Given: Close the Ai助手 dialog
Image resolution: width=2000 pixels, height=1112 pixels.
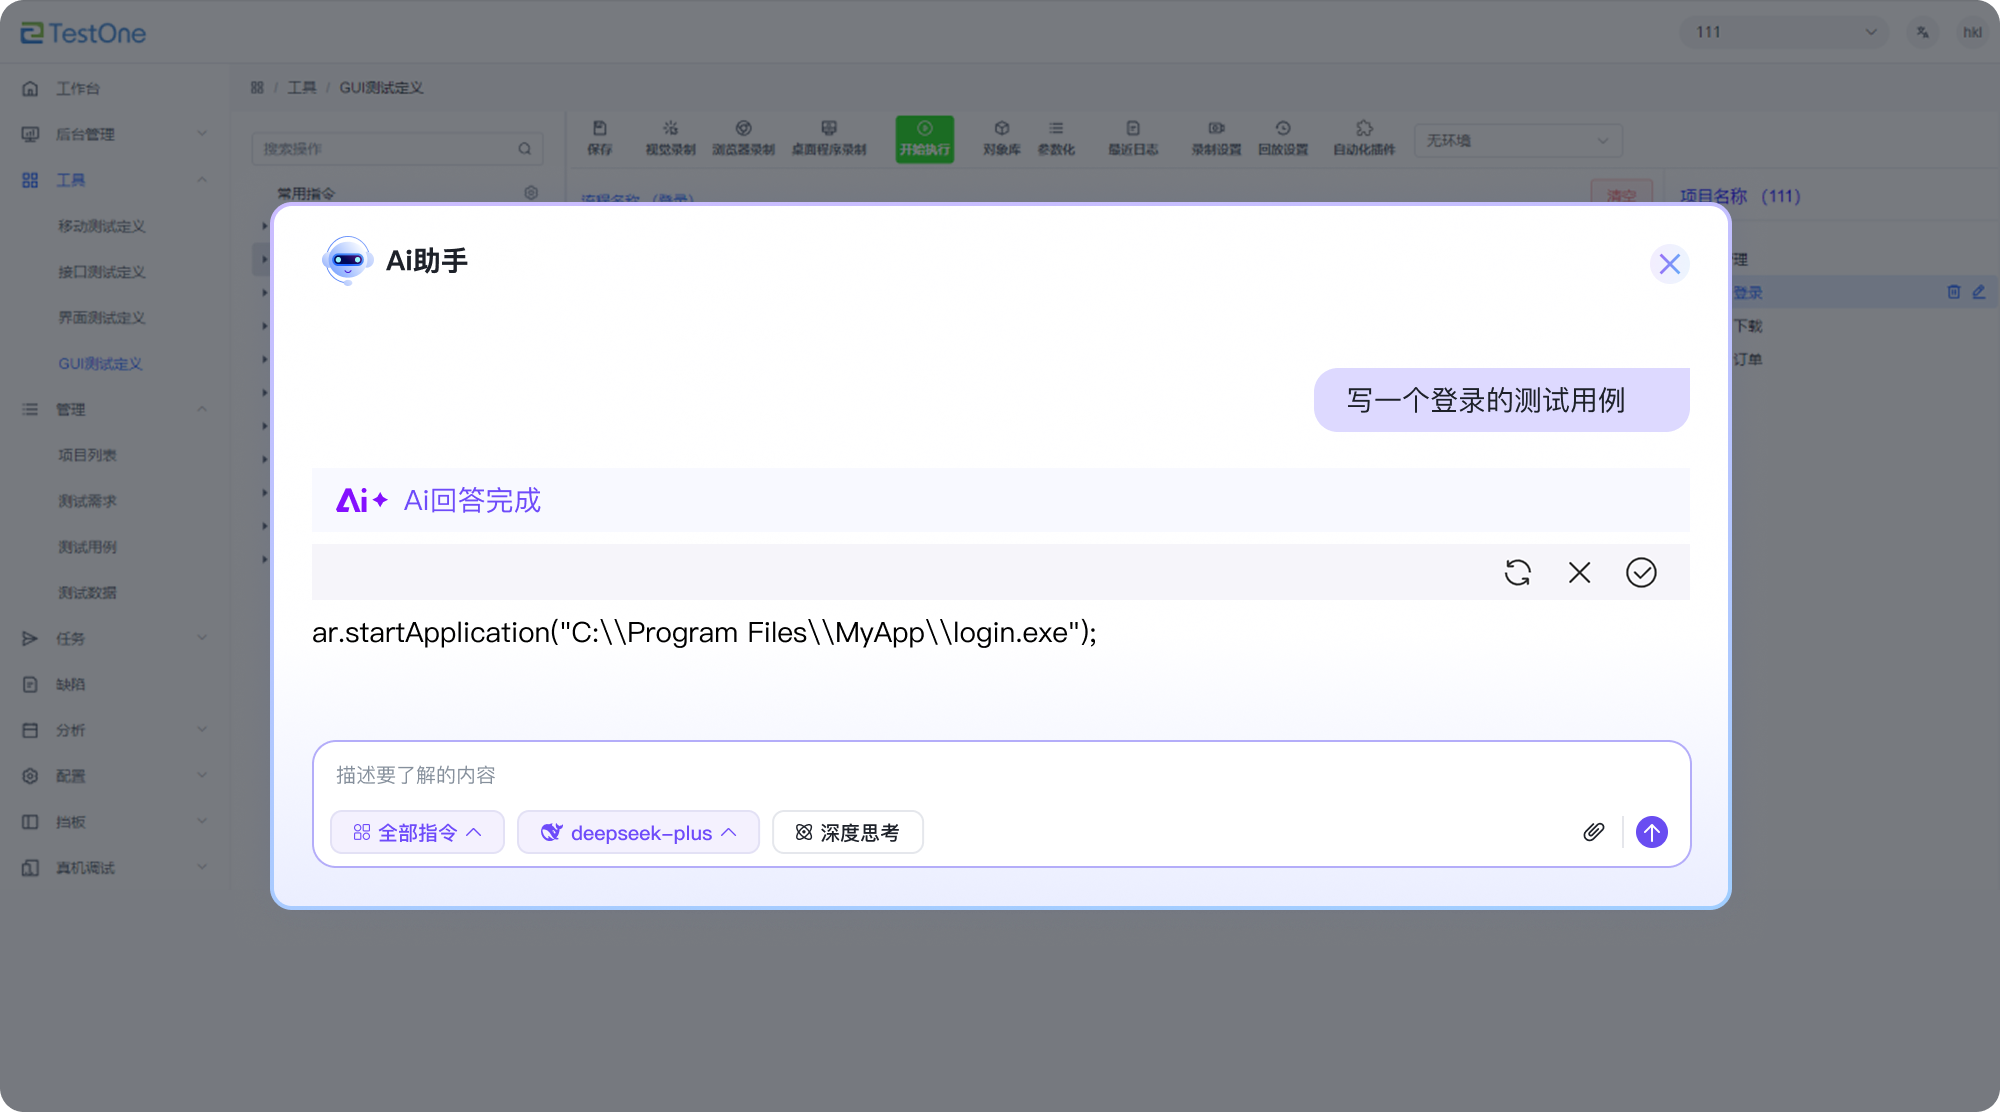Looking at the screenshot, I should (1669, 264).
